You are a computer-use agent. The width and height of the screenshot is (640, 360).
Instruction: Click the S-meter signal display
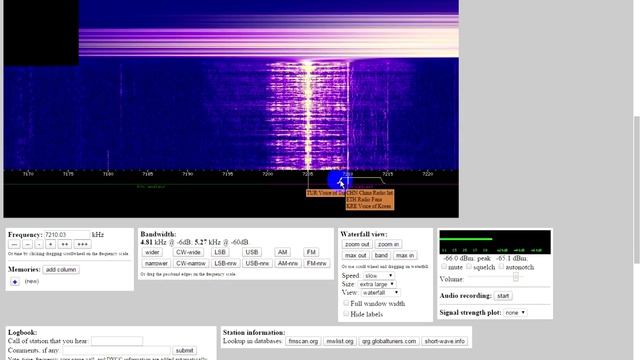click(495, 242)
